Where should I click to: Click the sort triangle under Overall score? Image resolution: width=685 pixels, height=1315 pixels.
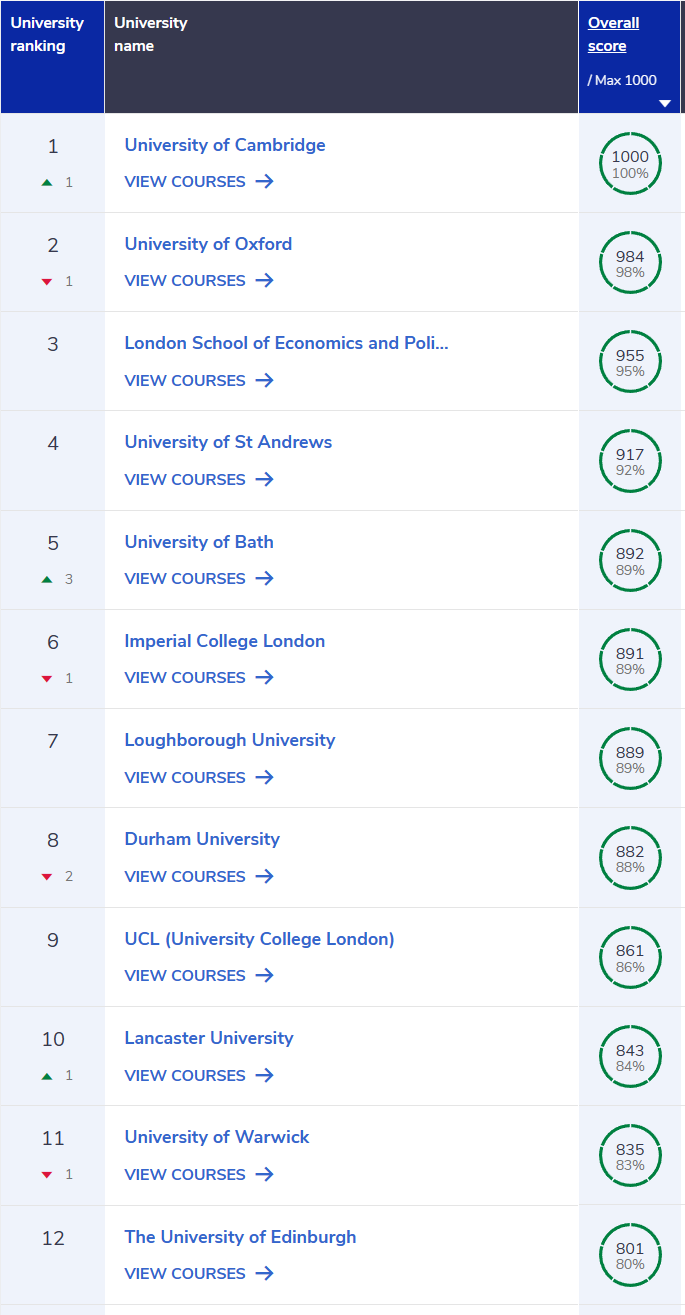pos(665,104)
